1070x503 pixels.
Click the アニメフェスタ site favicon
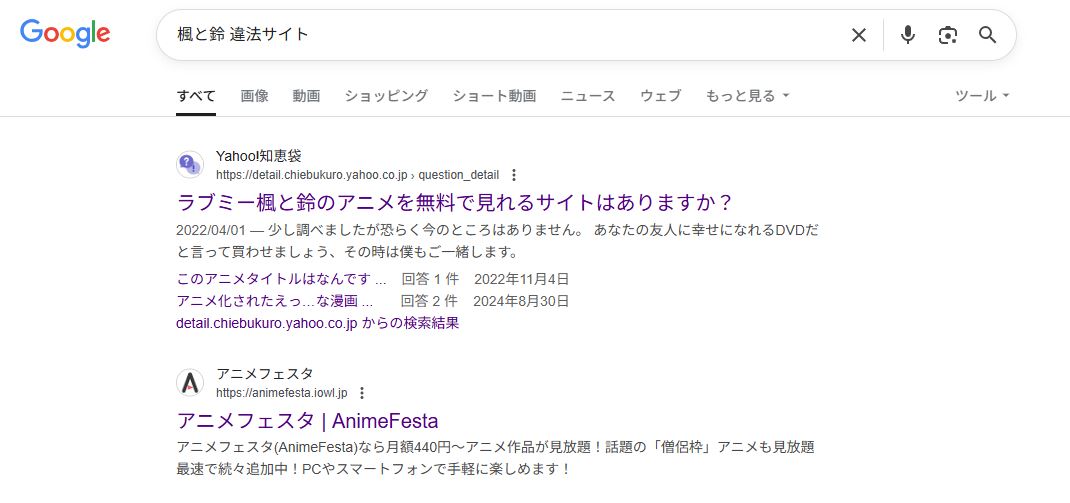(x=190, y=382)
